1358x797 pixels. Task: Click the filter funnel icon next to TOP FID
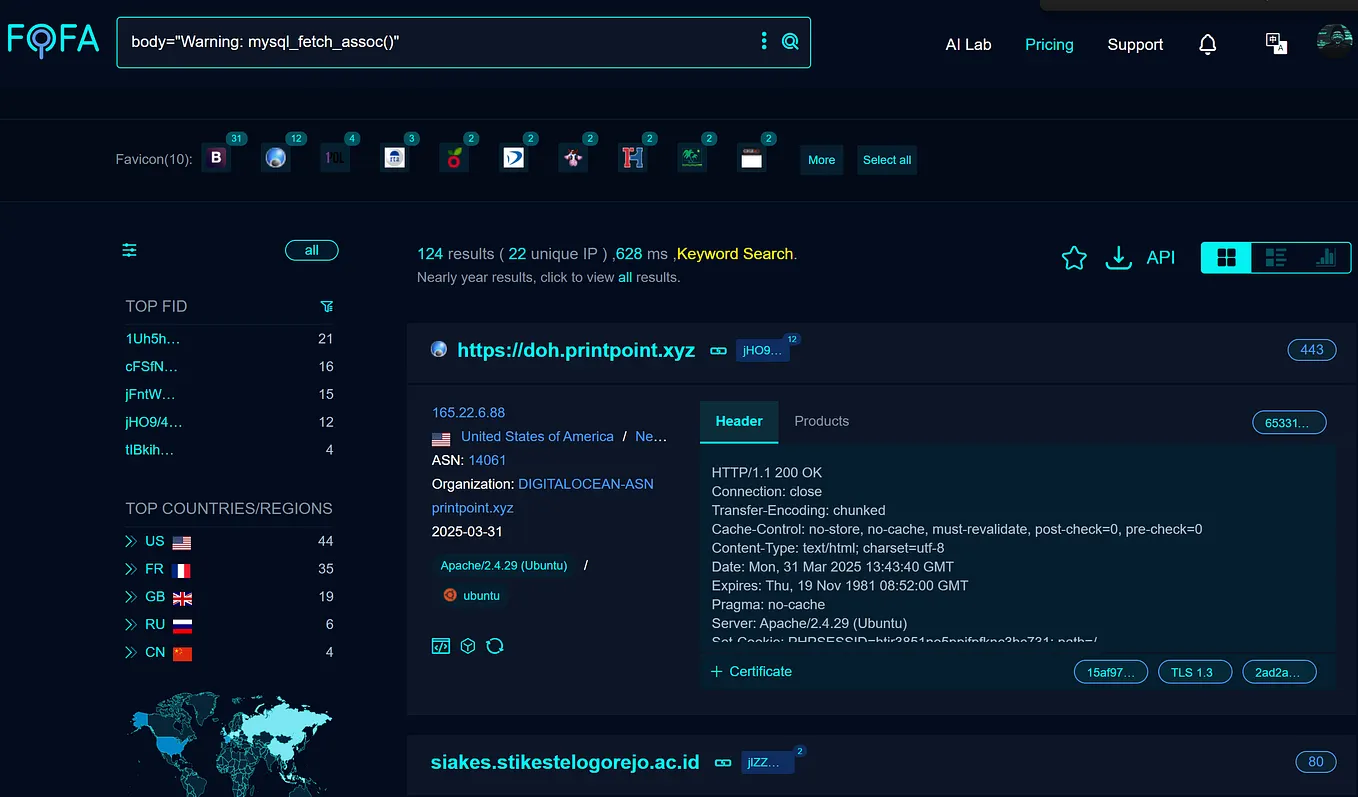[327, 306]
